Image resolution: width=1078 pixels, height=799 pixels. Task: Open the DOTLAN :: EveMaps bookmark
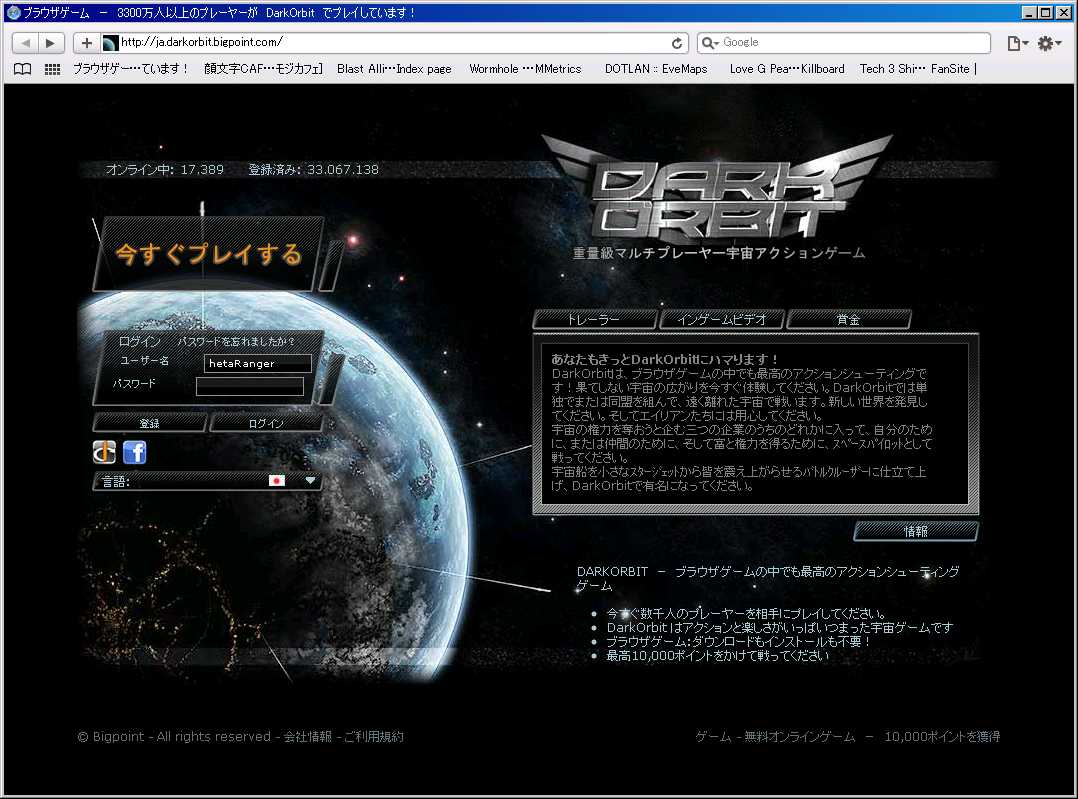(656, 69)
